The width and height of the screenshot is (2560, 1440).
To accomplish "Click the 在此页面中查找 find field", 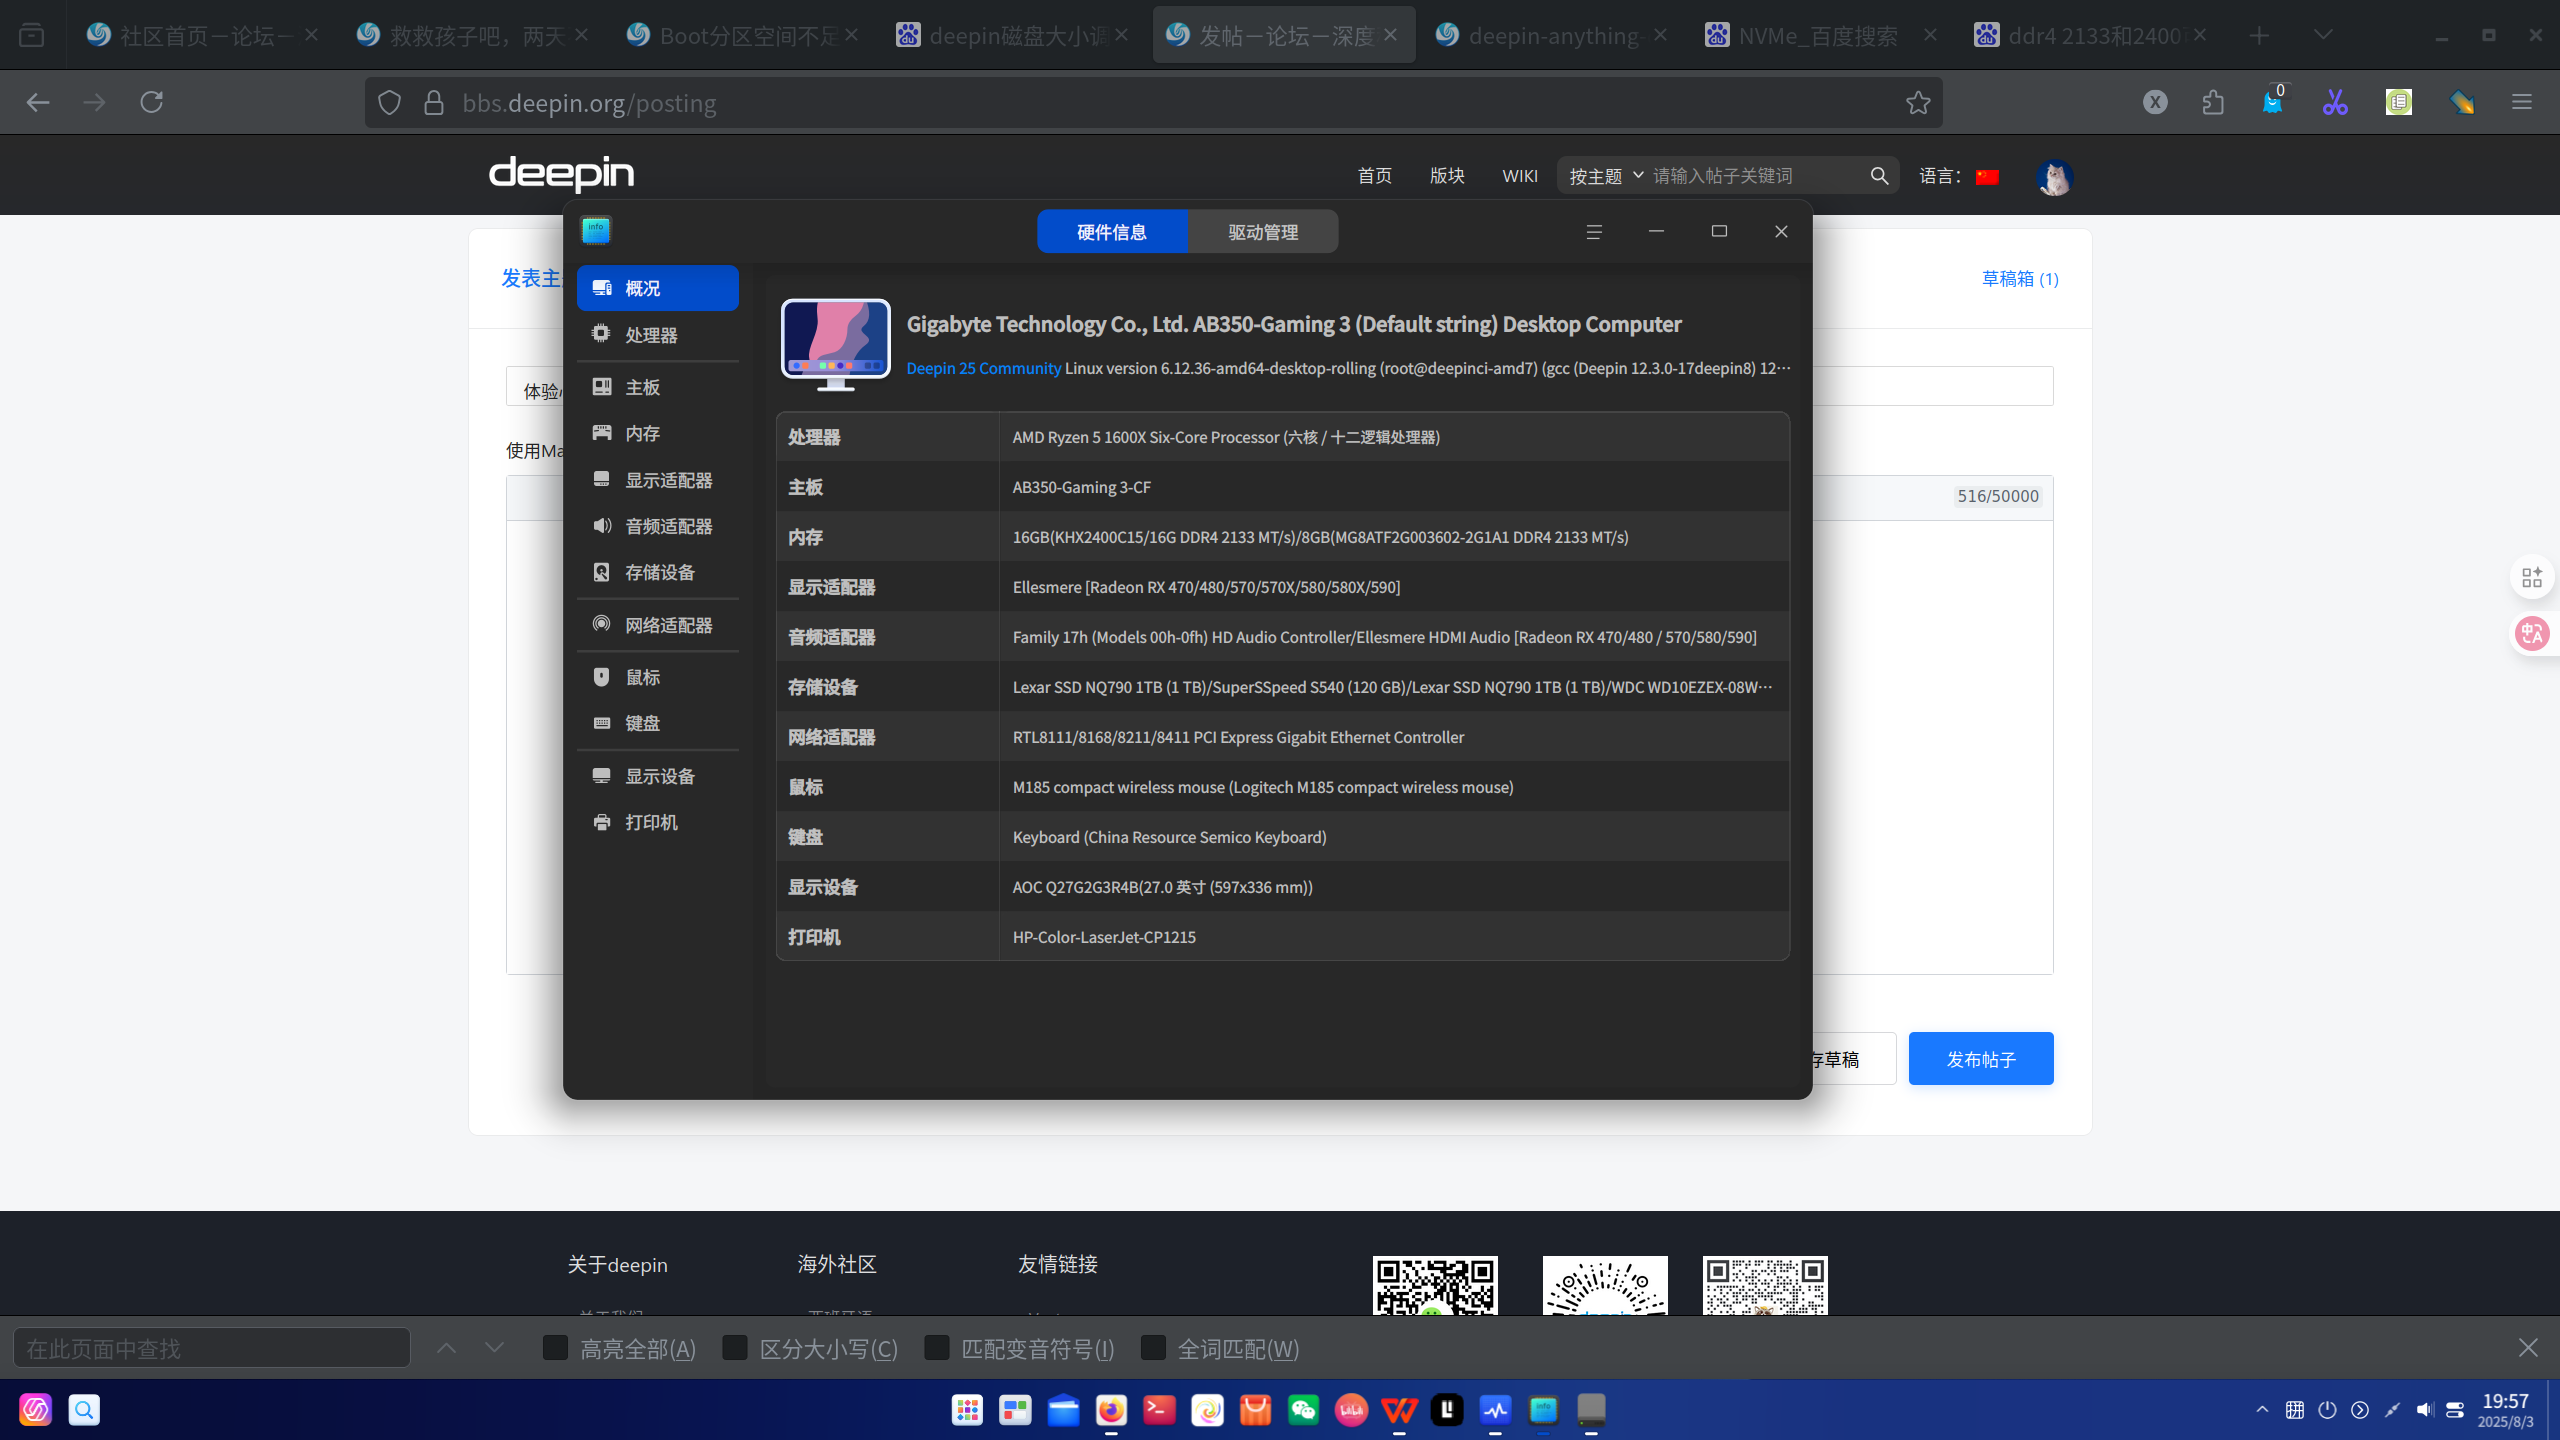I will pos(212,1348).
